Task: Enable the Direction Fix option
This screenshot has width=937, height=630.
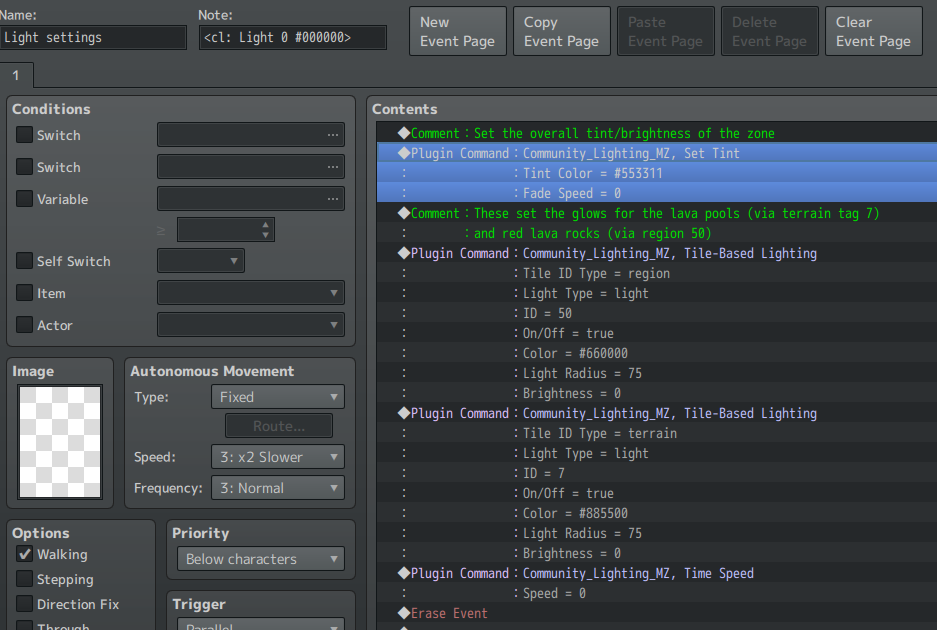Action: click(25, 604)
